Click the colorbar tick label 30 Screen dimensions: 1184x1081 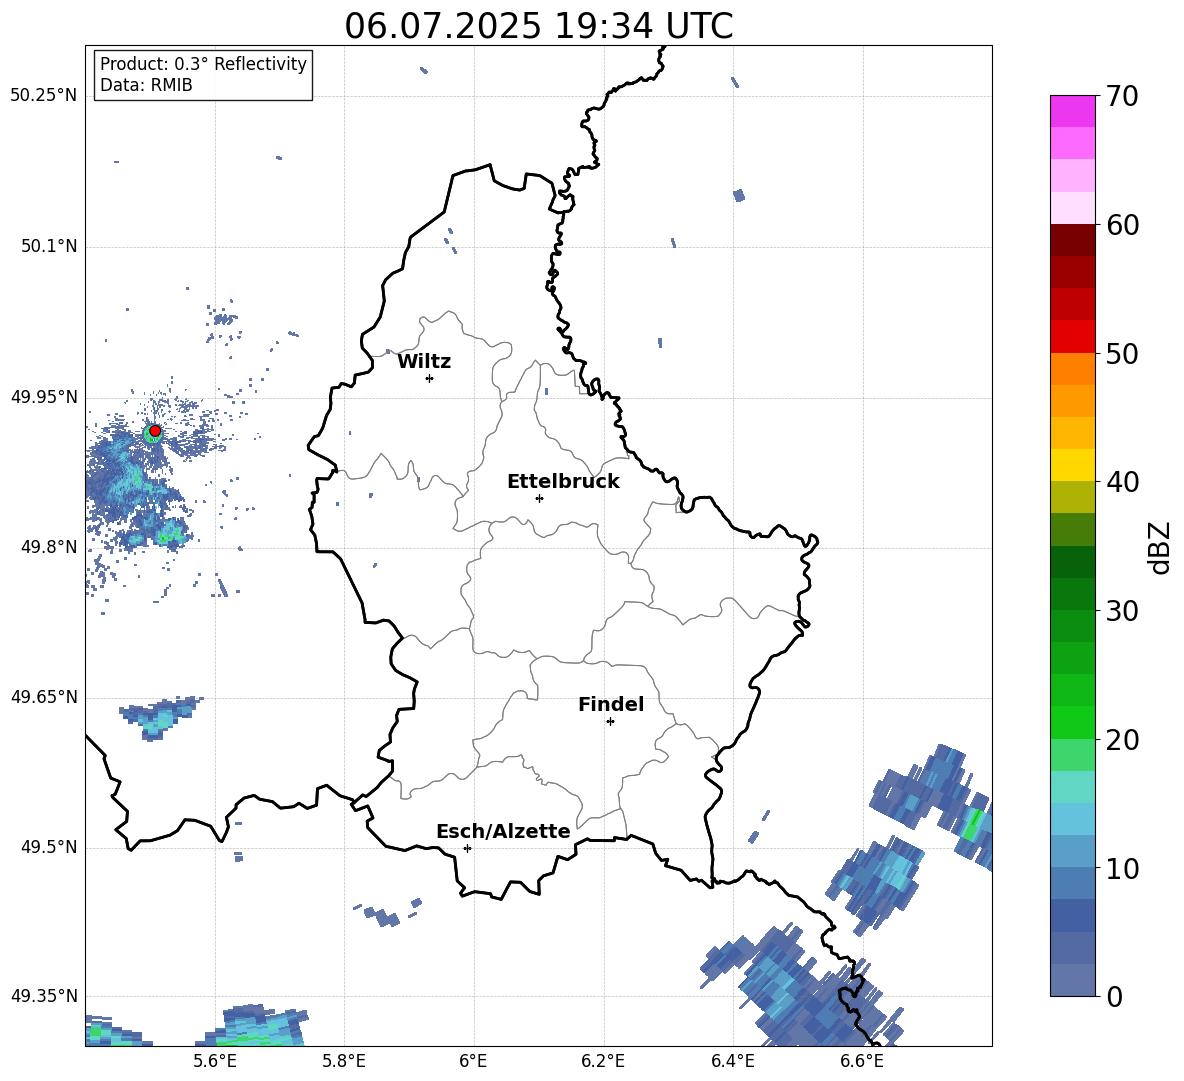point(1122,611)
